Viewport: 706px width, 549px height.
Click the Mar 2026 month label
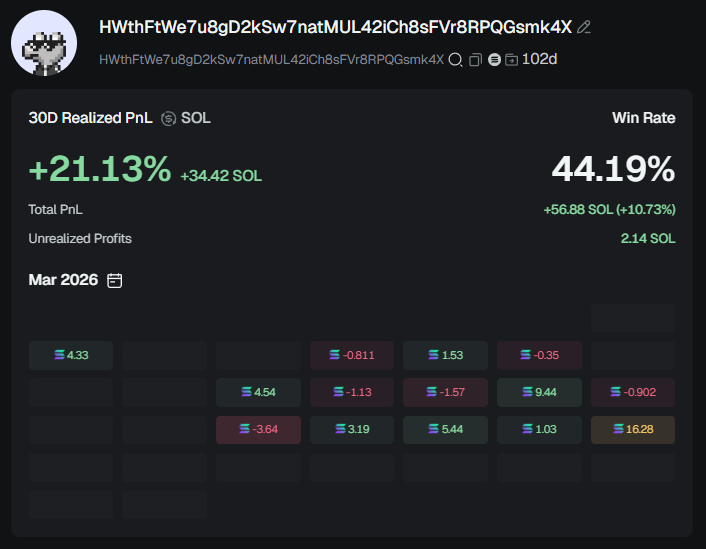(63, 280)
